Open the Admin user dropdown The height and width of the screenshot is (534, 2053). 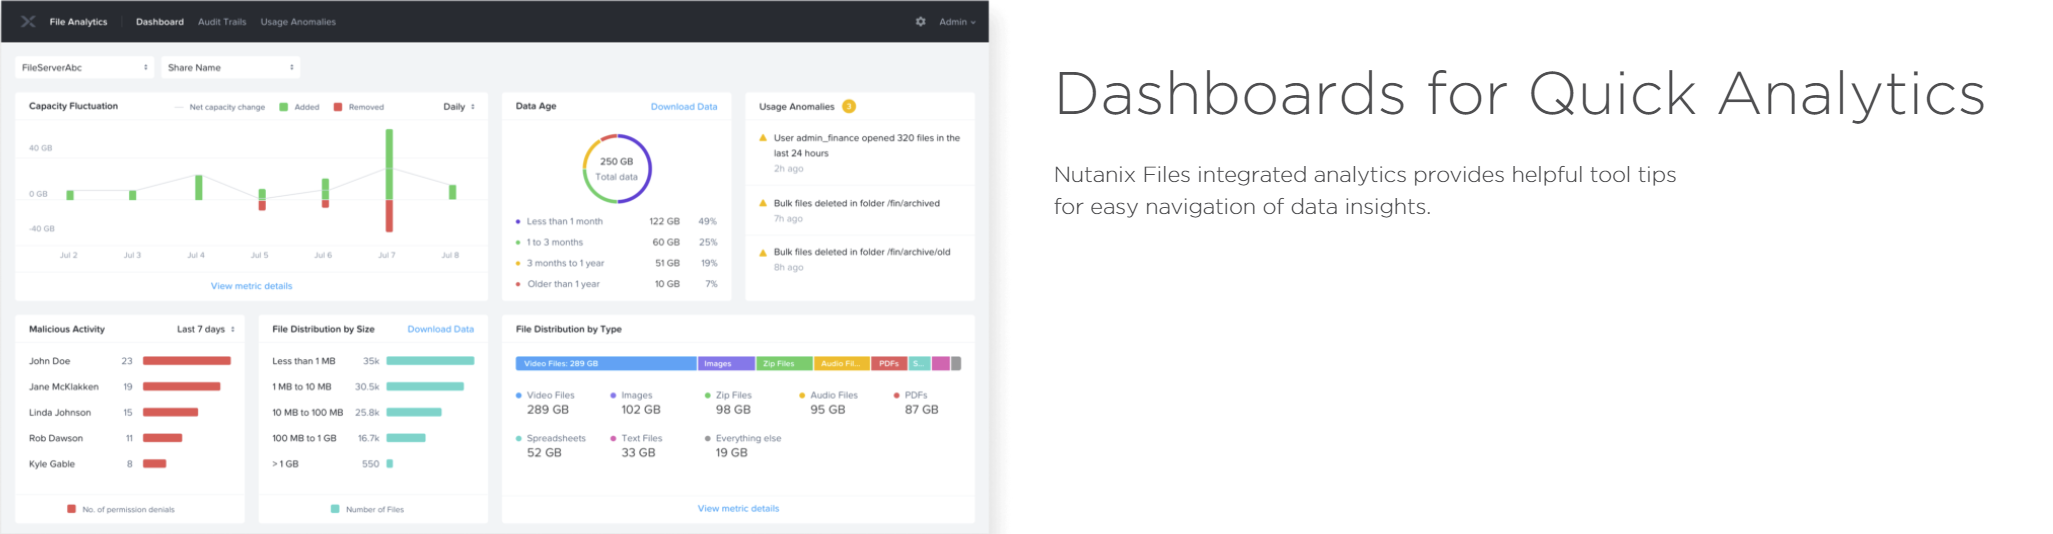click(957, 21)
